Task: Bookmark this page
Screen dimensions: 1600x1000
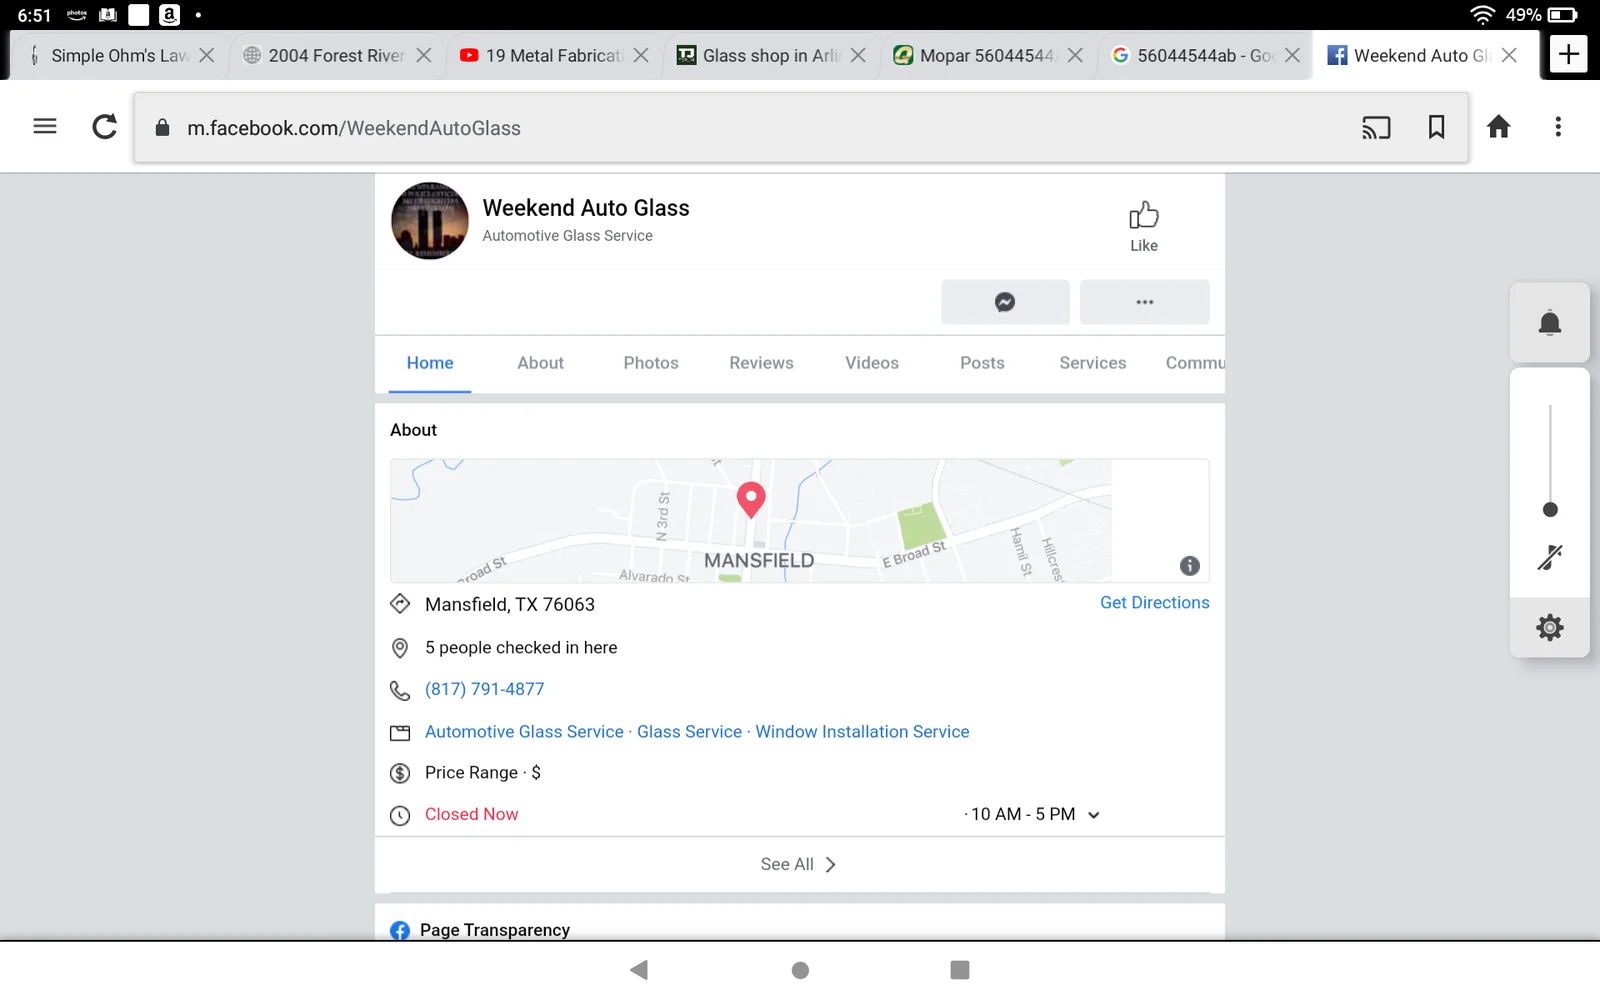Action: click(x=1436, y=127)
